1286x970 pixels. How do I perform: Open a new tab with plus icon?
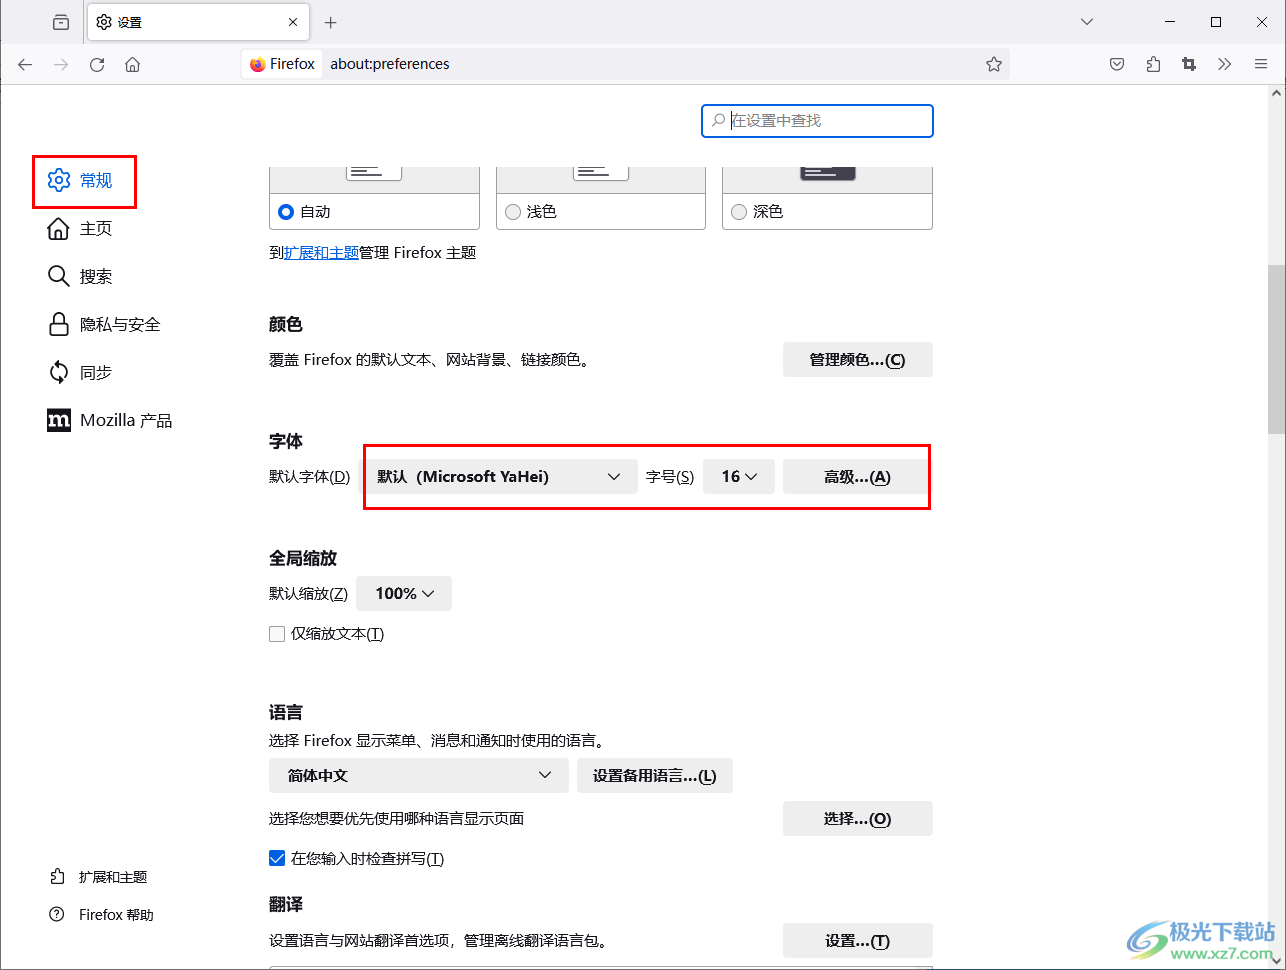tap(331, 22)
